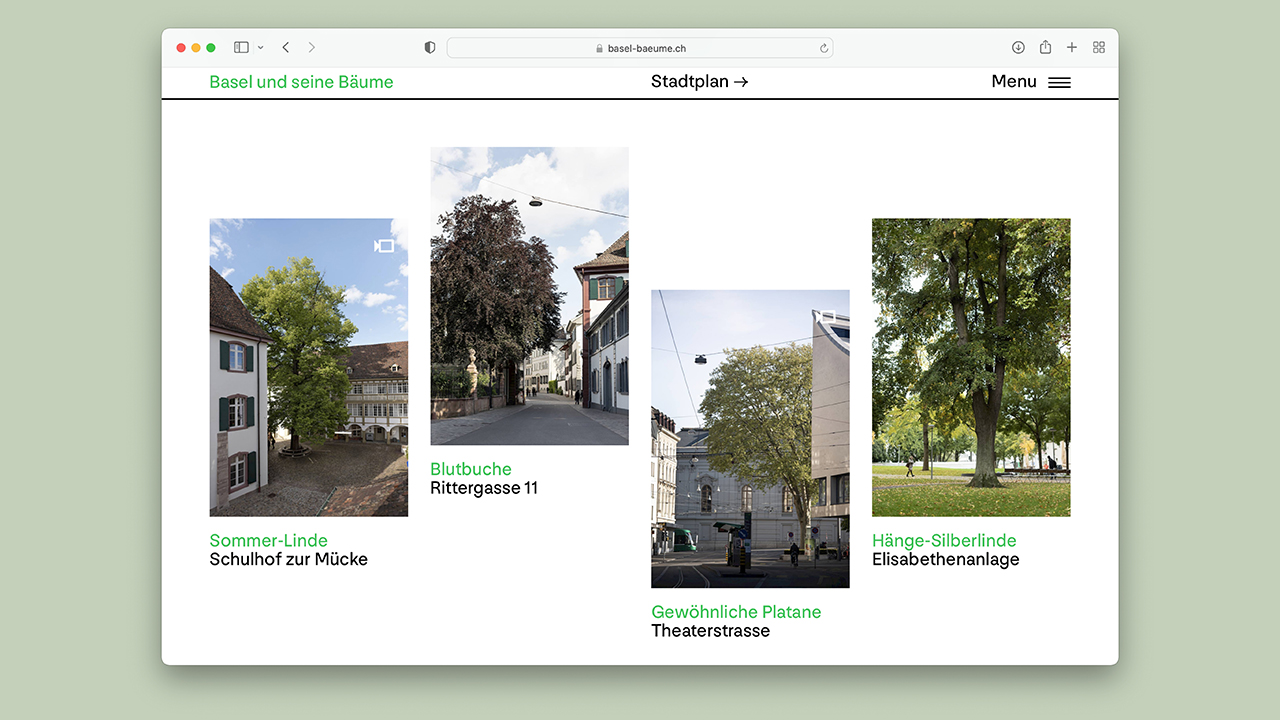The image size is (1280, 720).
Task: Open the downloads icon in the toolbar
Action: [1018, 47]
